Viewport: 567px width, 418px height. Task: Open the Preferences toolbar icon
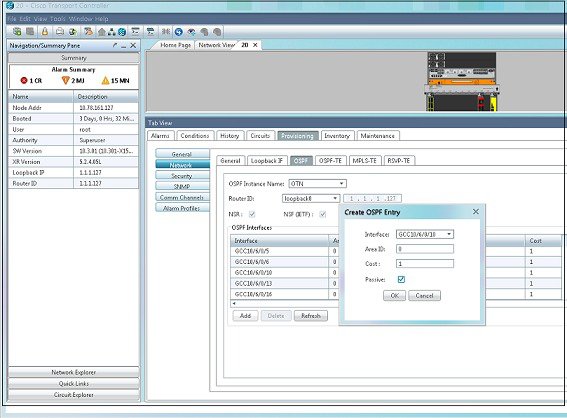click(x=88, y=32)
